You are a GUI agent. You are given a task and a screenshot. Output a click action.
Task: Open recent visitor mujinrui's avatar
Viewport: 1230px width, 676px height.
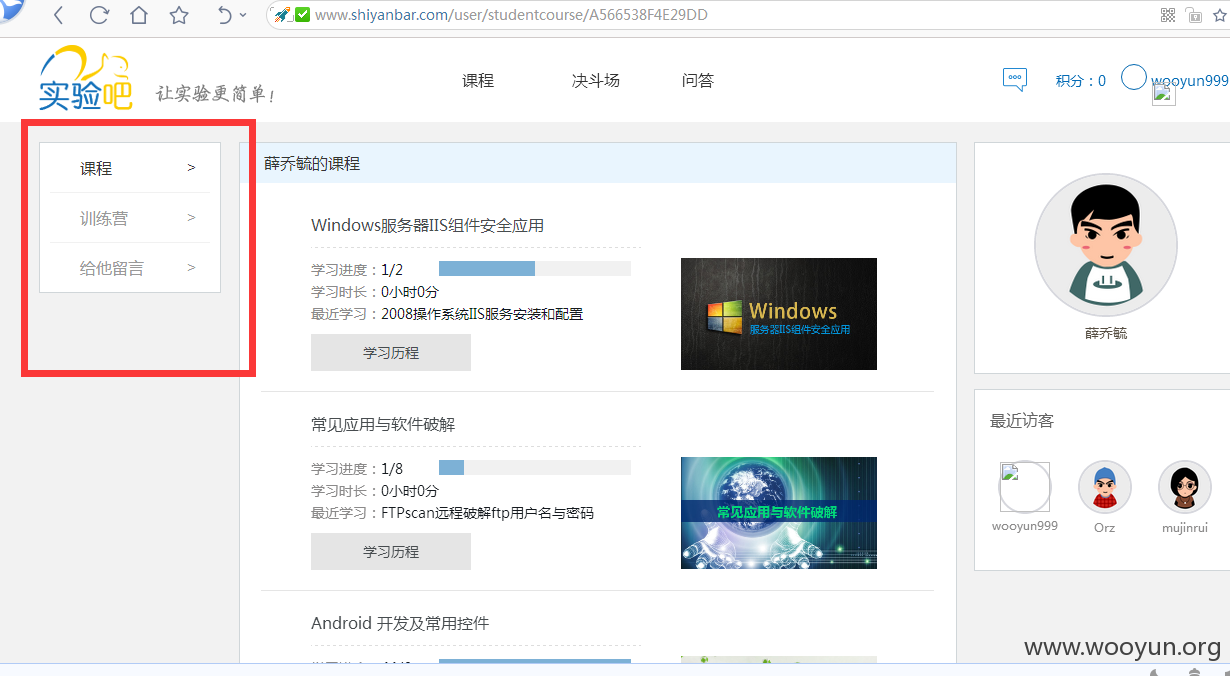pos(1185,487)
